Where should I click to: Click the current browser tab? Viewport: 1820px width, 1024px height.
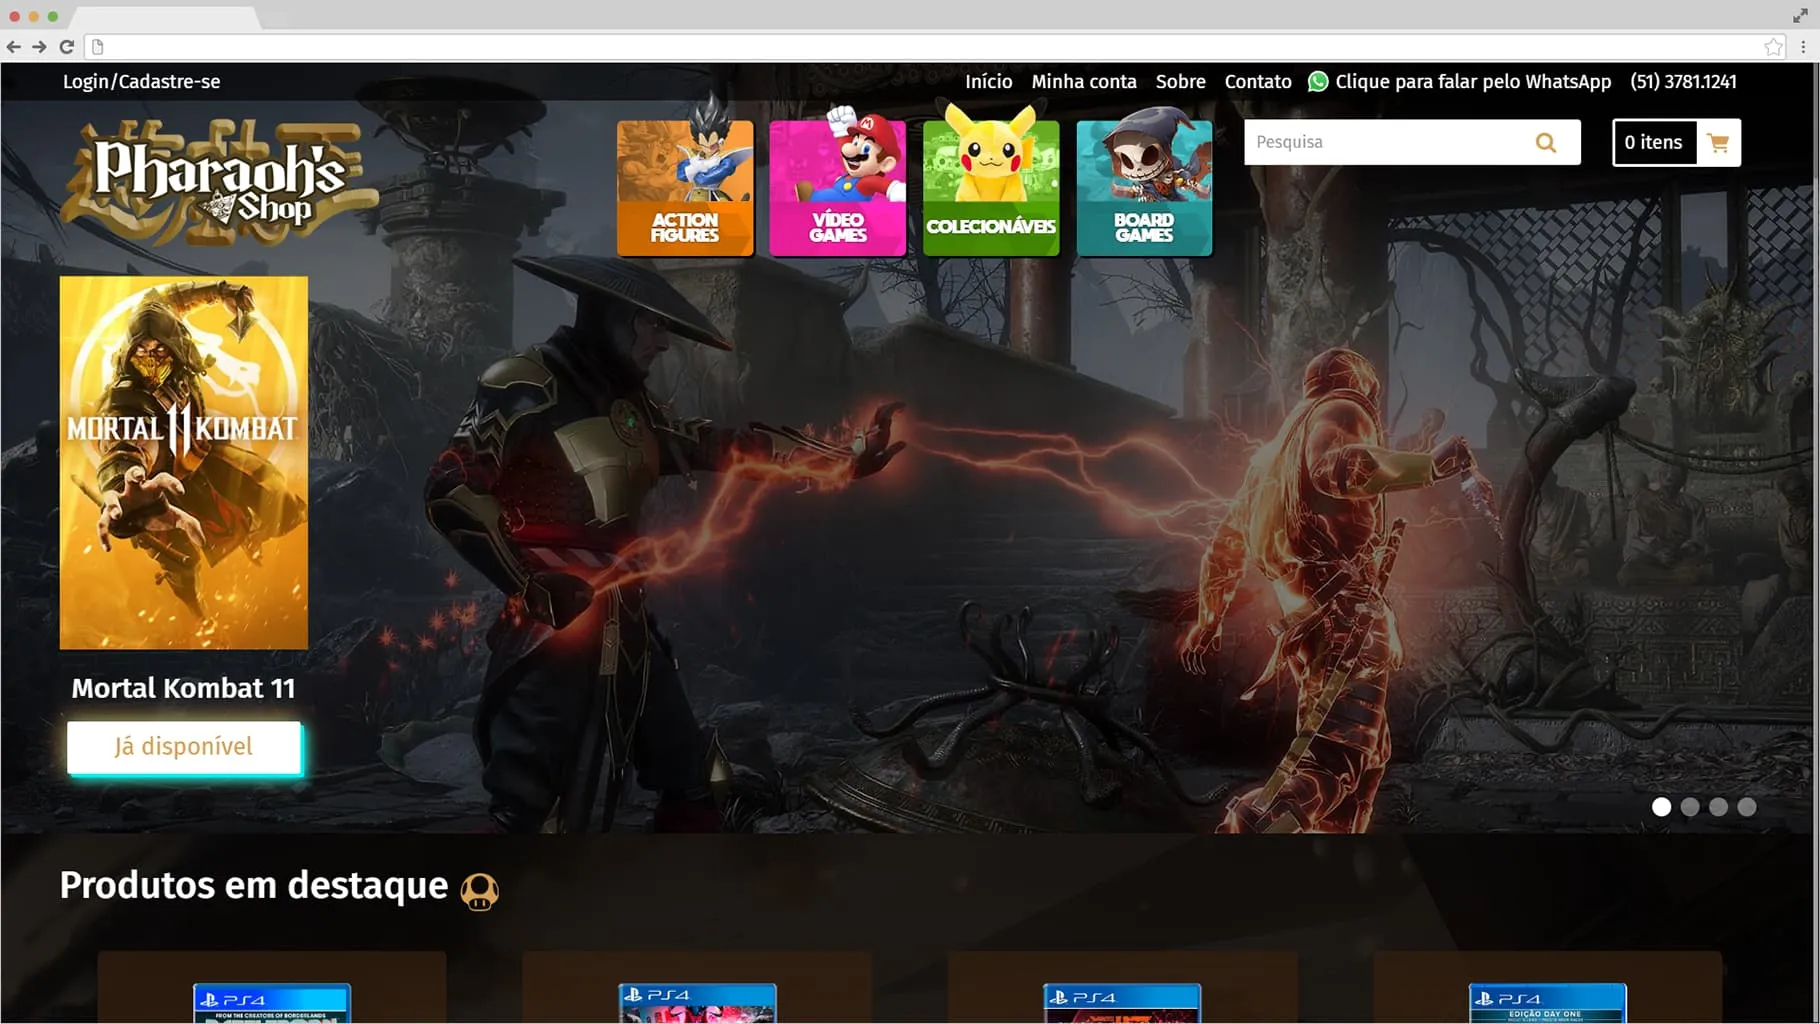(166, 17)
